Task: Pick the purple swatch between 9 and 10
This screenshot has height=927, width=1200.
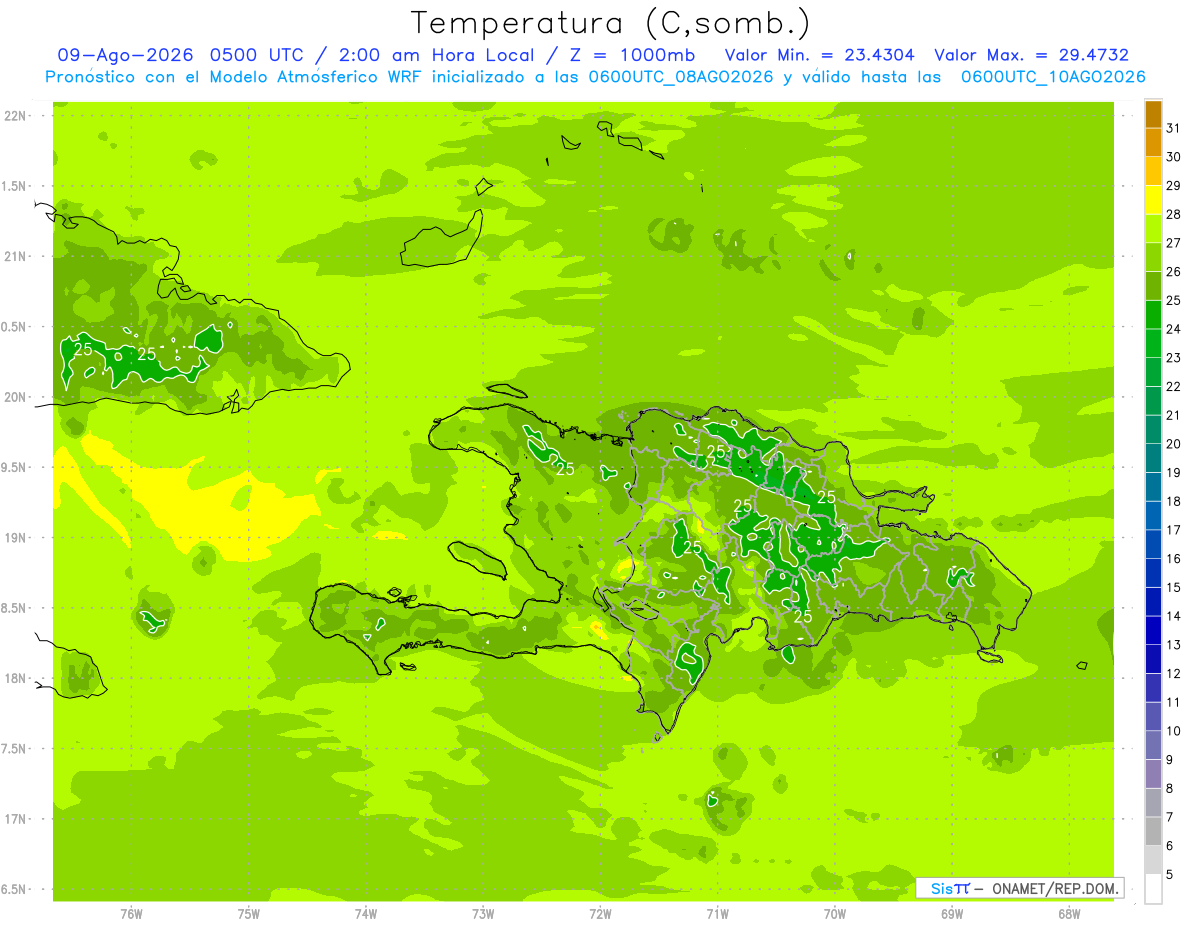Action: tap(1153, 746)
